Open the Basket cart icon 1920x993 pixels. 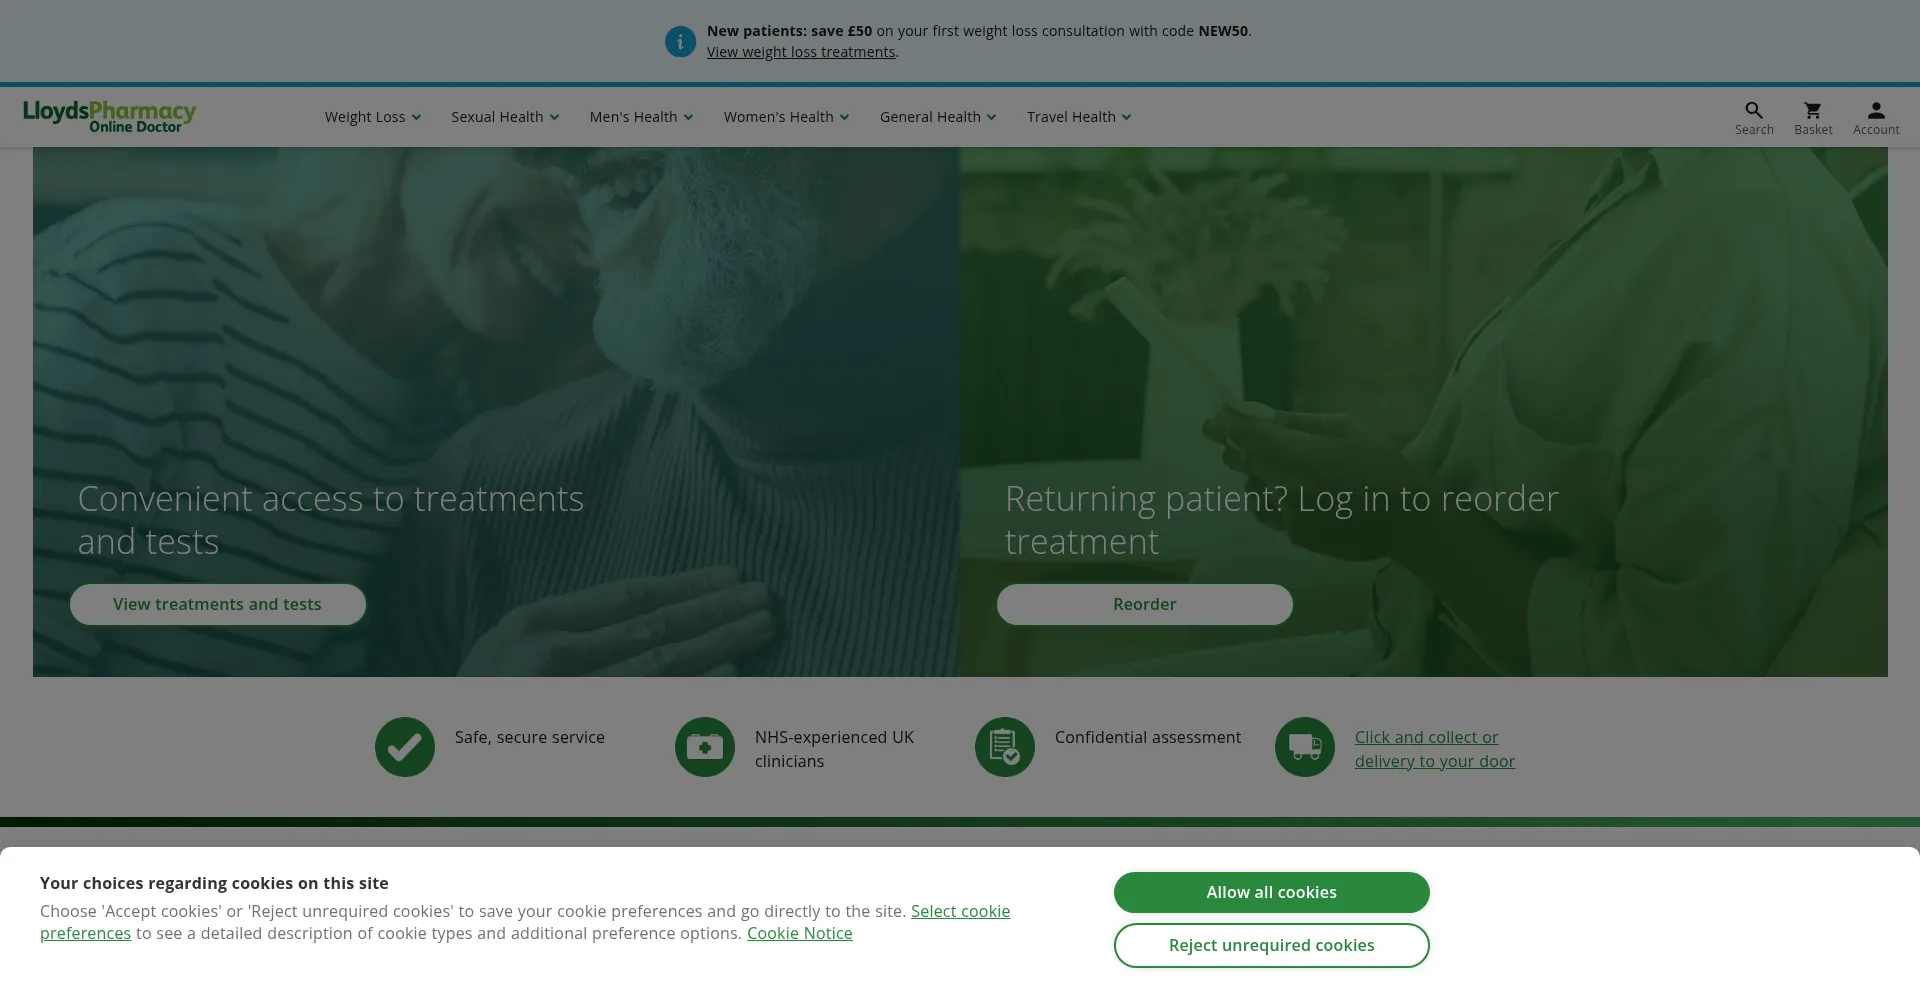[x=1812, y=110]
